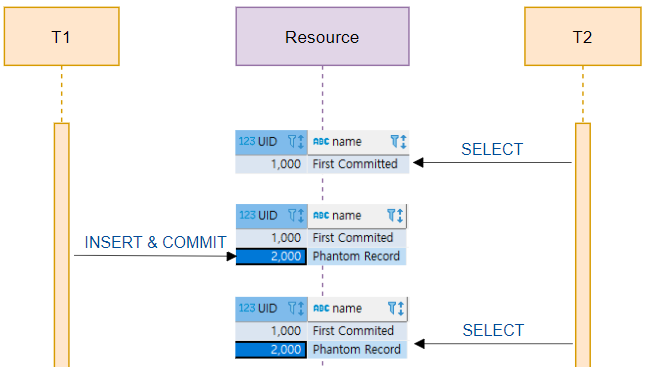Select Phantom Record cell in third table
The image size is (647, 367).
pos(357,350)
